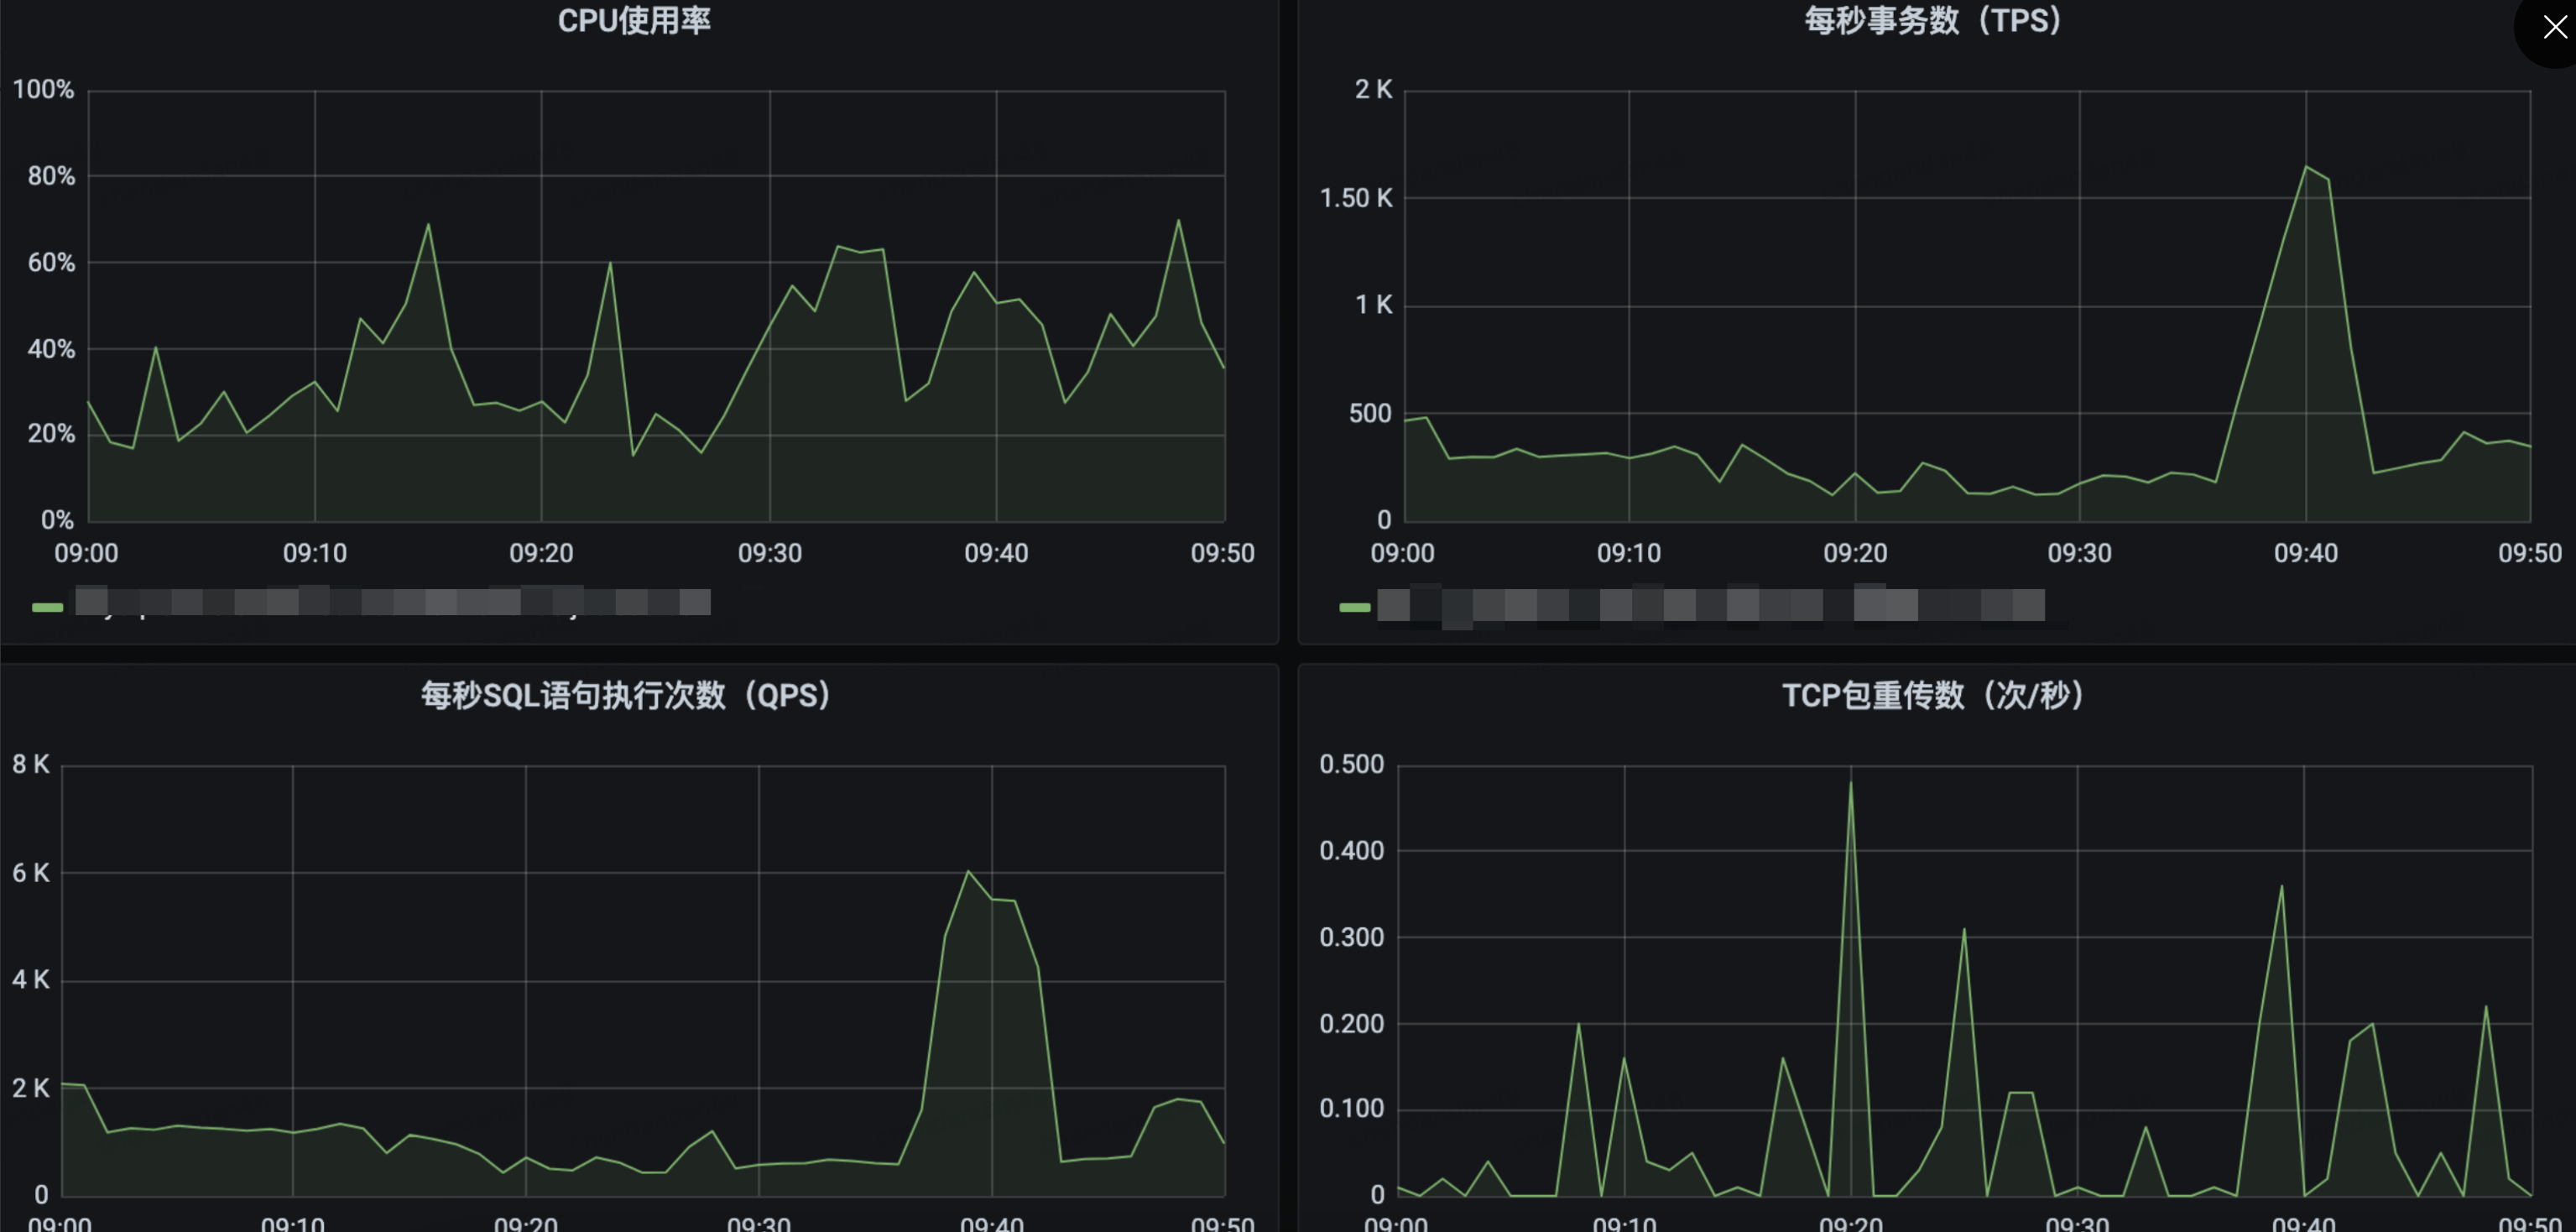Click 09:10 time label under CPU chart
The image size is (2576, 1232).
315,554
